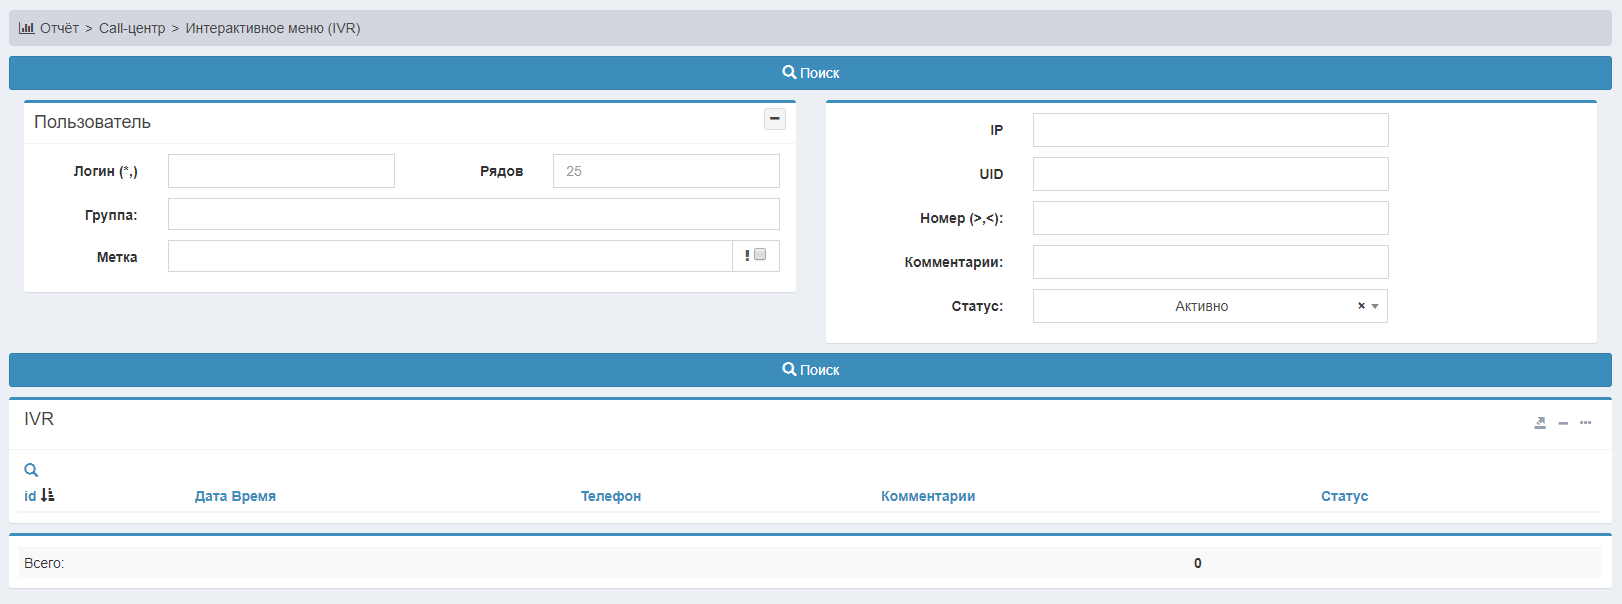The image size is (1622, 604).
Task: Sort table by Дата Время column
Action: [235, 496]
